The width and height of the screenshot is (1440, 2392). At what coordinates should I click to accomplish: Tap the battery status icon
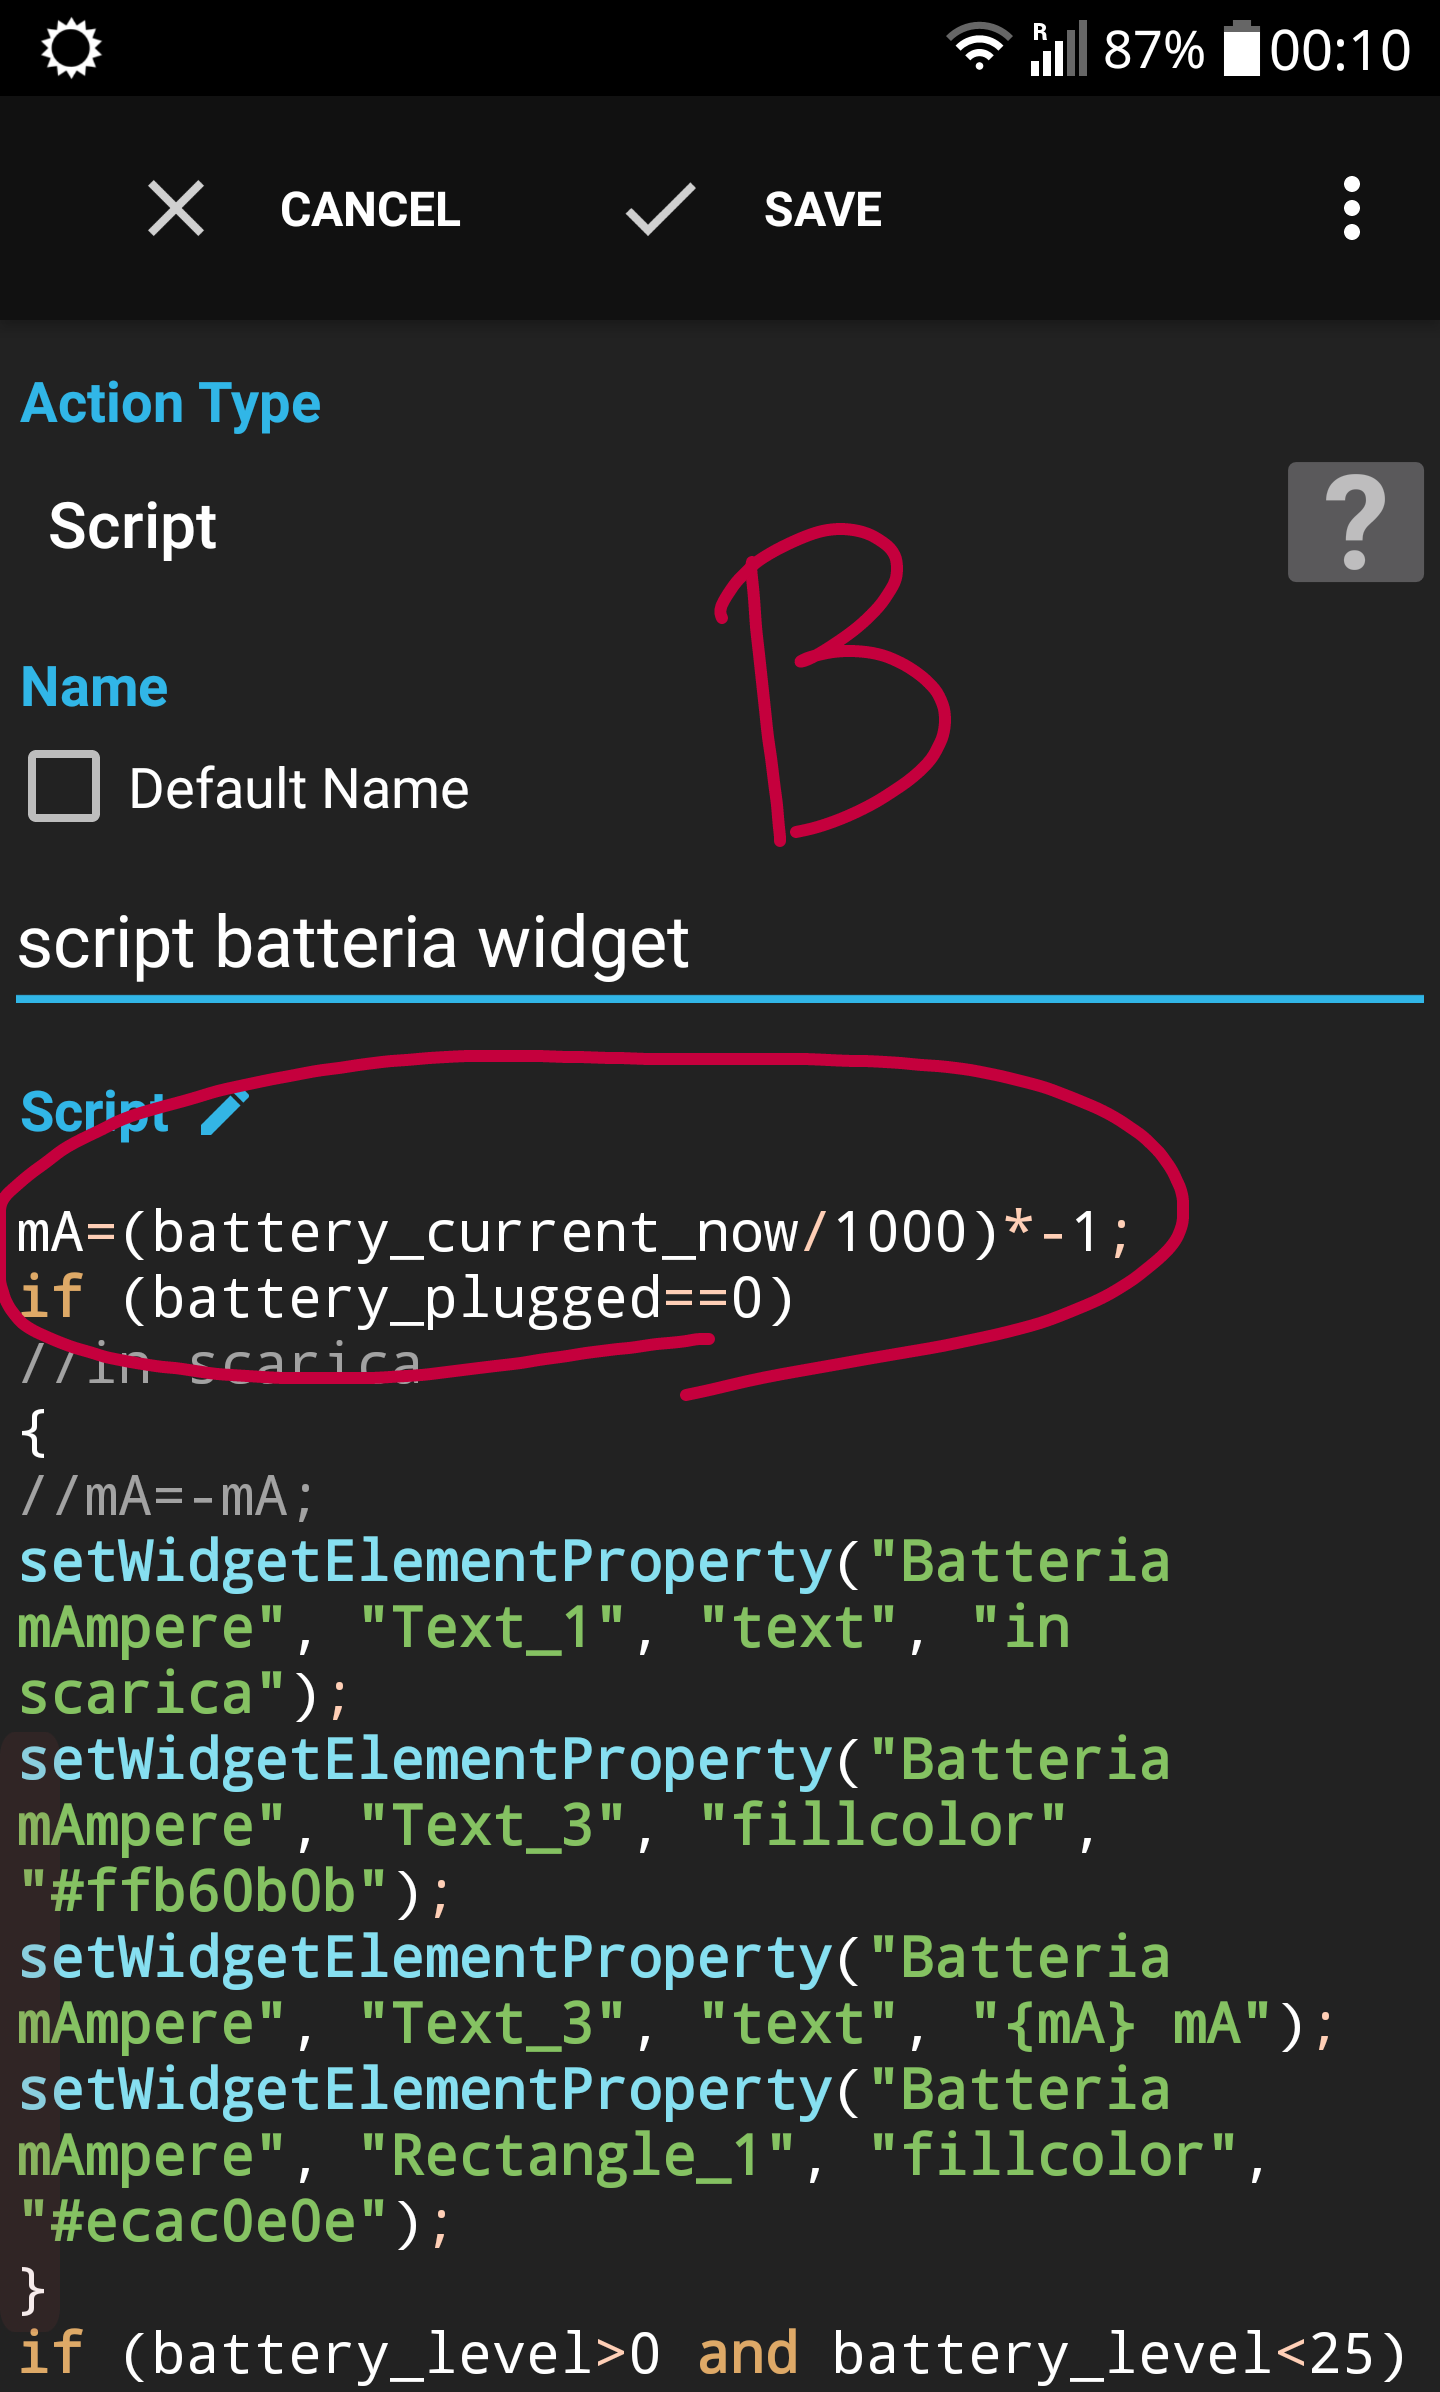(1241, 48)
